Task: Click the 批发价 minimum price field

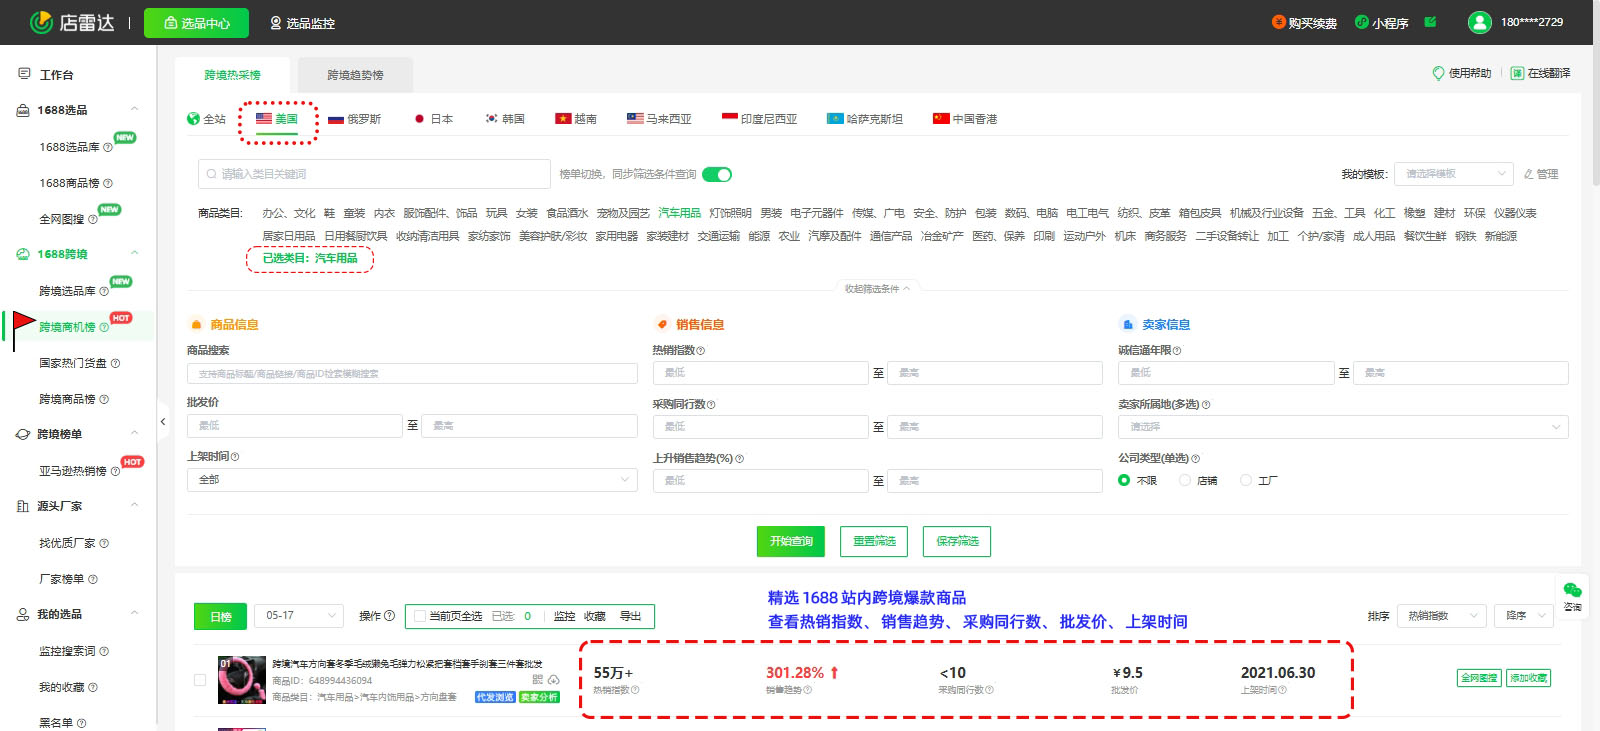Action: click(295, 426)
